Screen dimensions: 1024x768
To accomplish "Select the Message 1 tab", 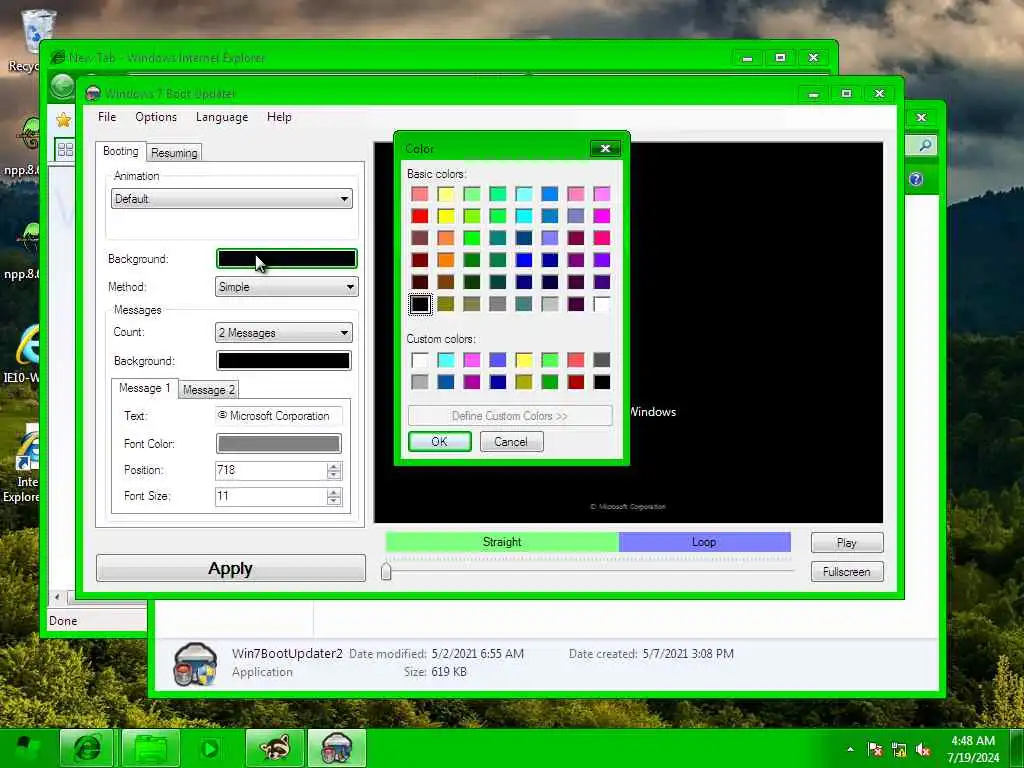I will point(144,388).
